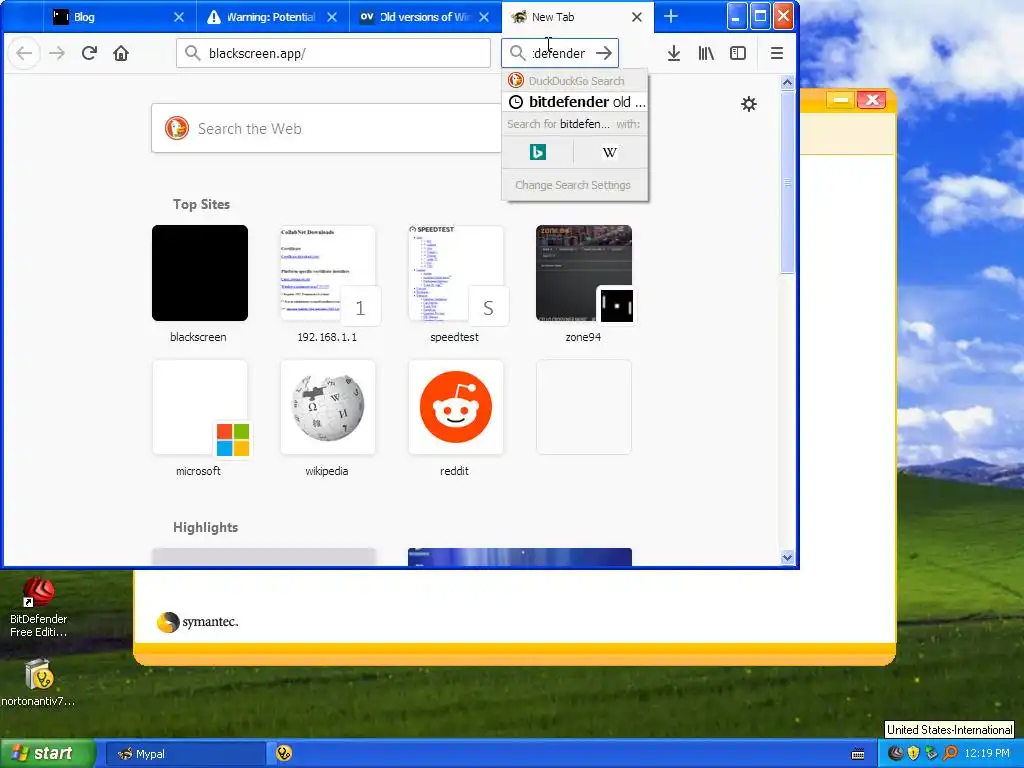1024x768 pixels.
Task: Submit search with the arrow button
Action: pos(604,54)
